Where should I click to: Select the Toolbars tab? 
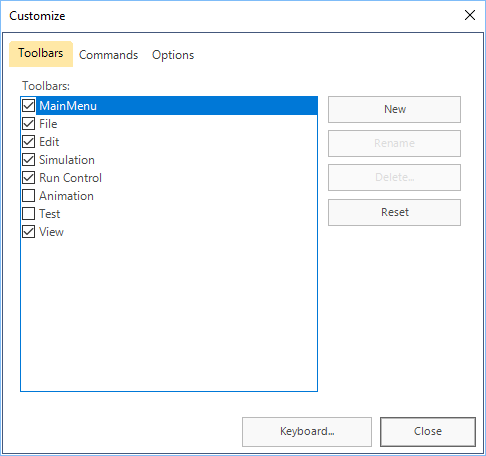41,54
